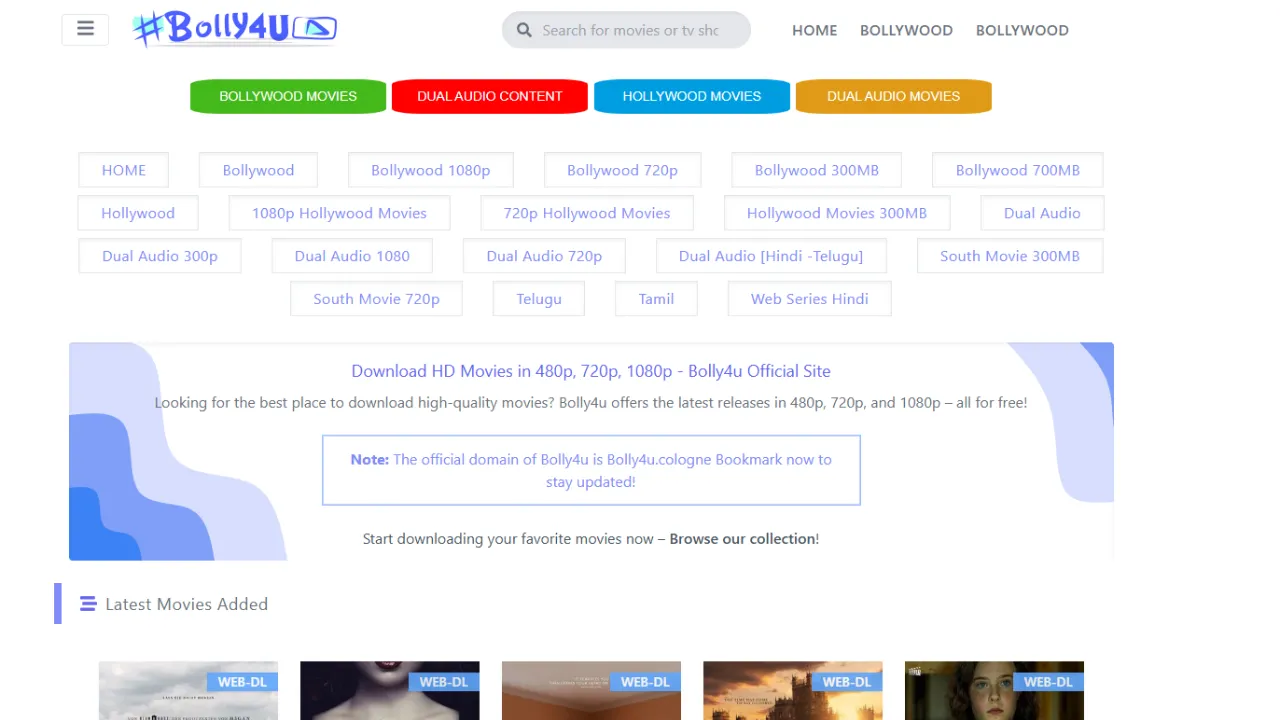Open Browse our collection link

(743, 538)
